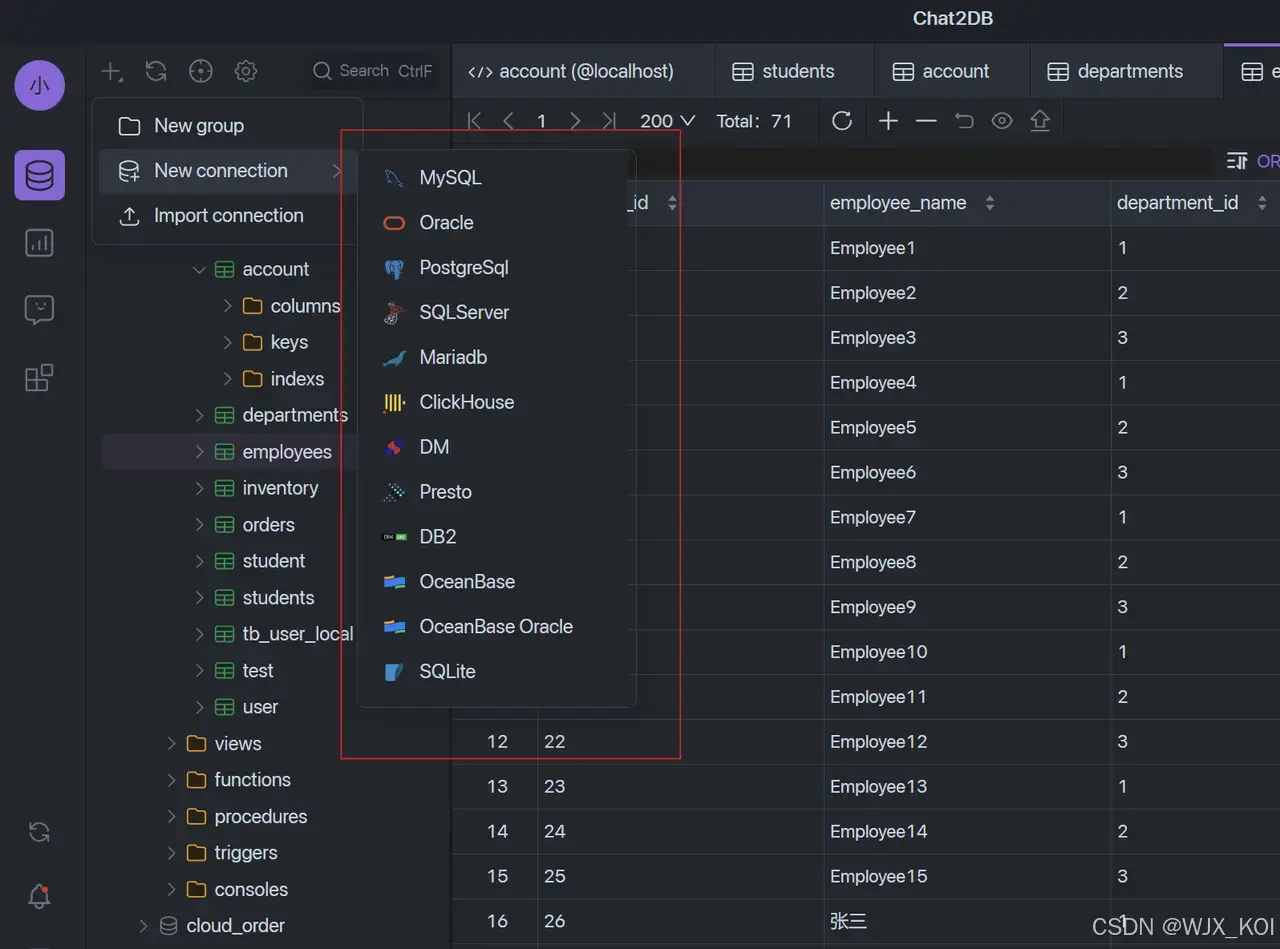Image resolution: width=1280 pixels, height=949 pixels.
Task: Select PostgreSql connection type
Action: (x=497, y=268)
